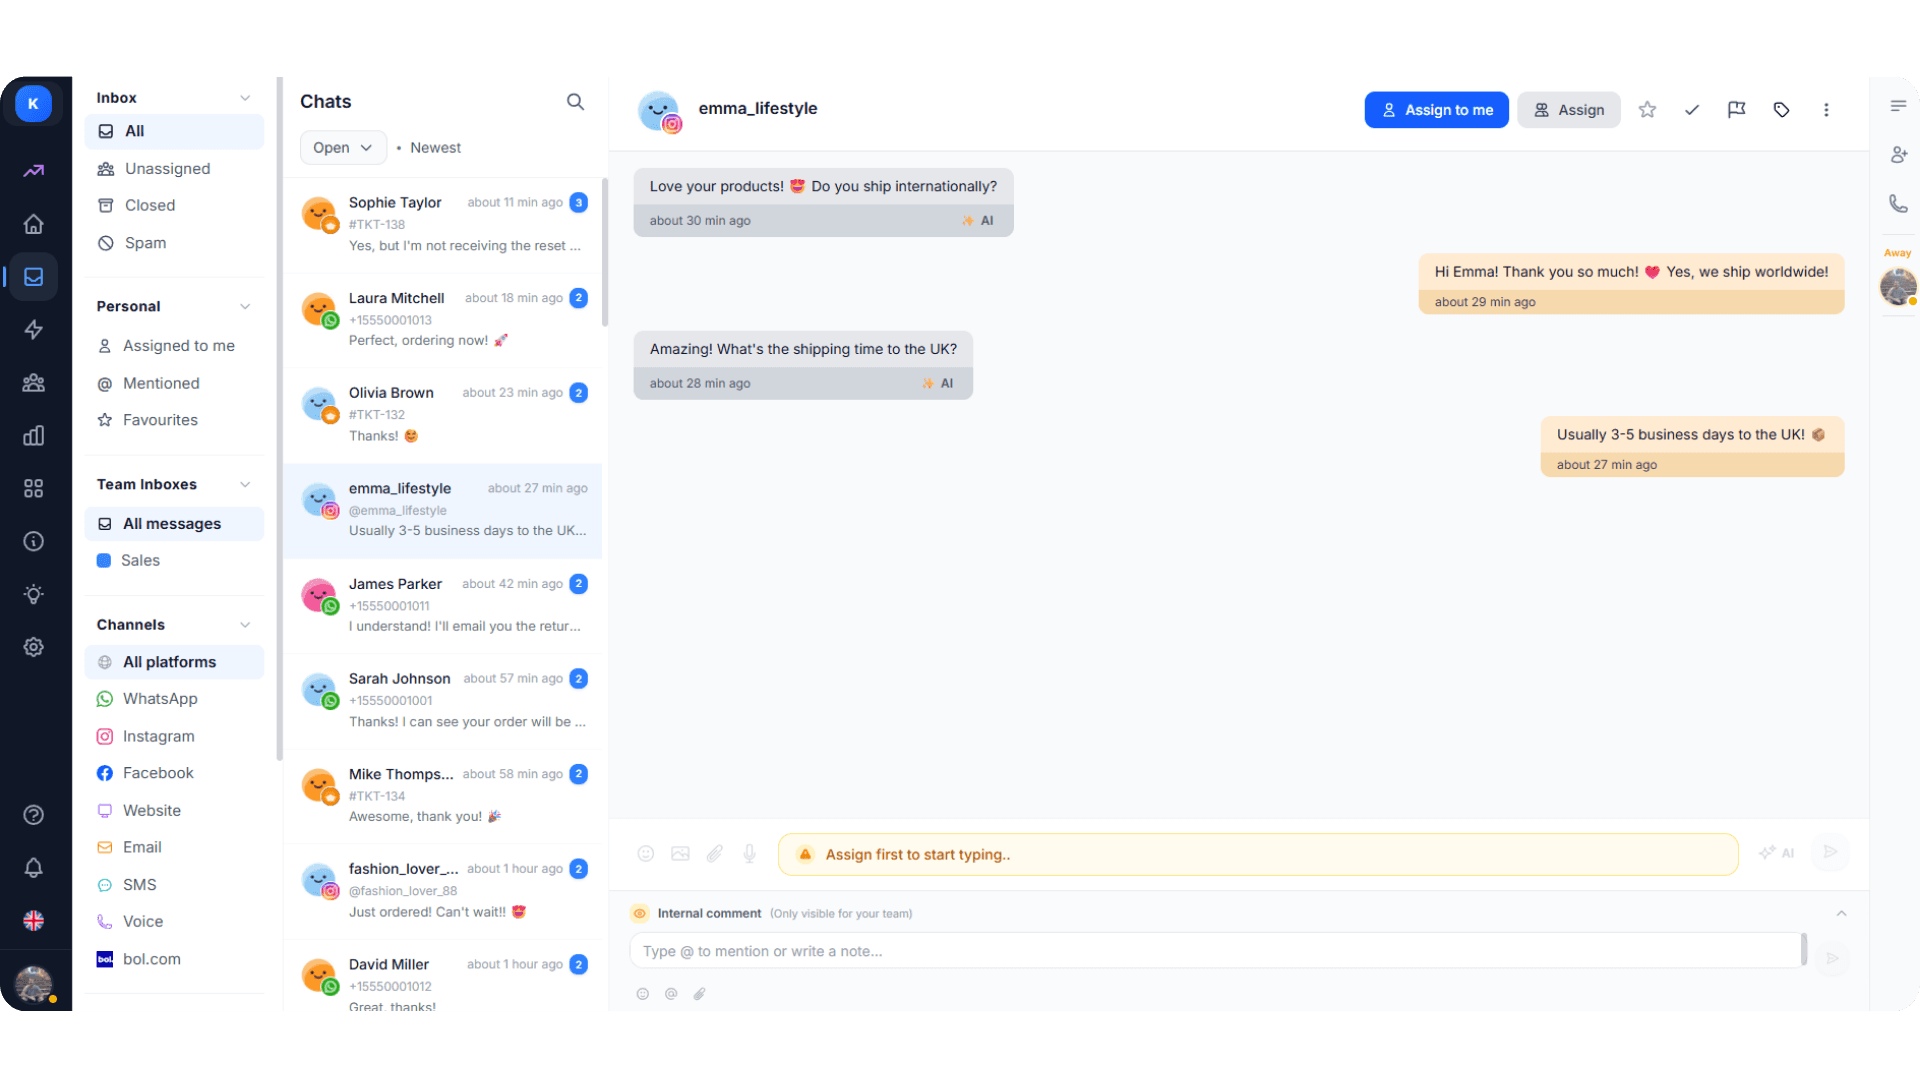Start a call with the phone icon
1920x1080 pixels.
click(x=1898, y=204)
